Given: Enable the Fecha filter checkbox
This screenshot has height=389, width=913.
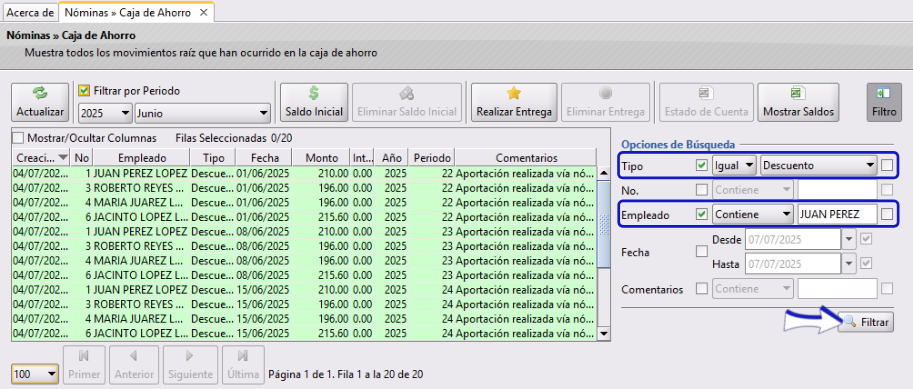Looking at the screenshot, I should pos(702,252).
